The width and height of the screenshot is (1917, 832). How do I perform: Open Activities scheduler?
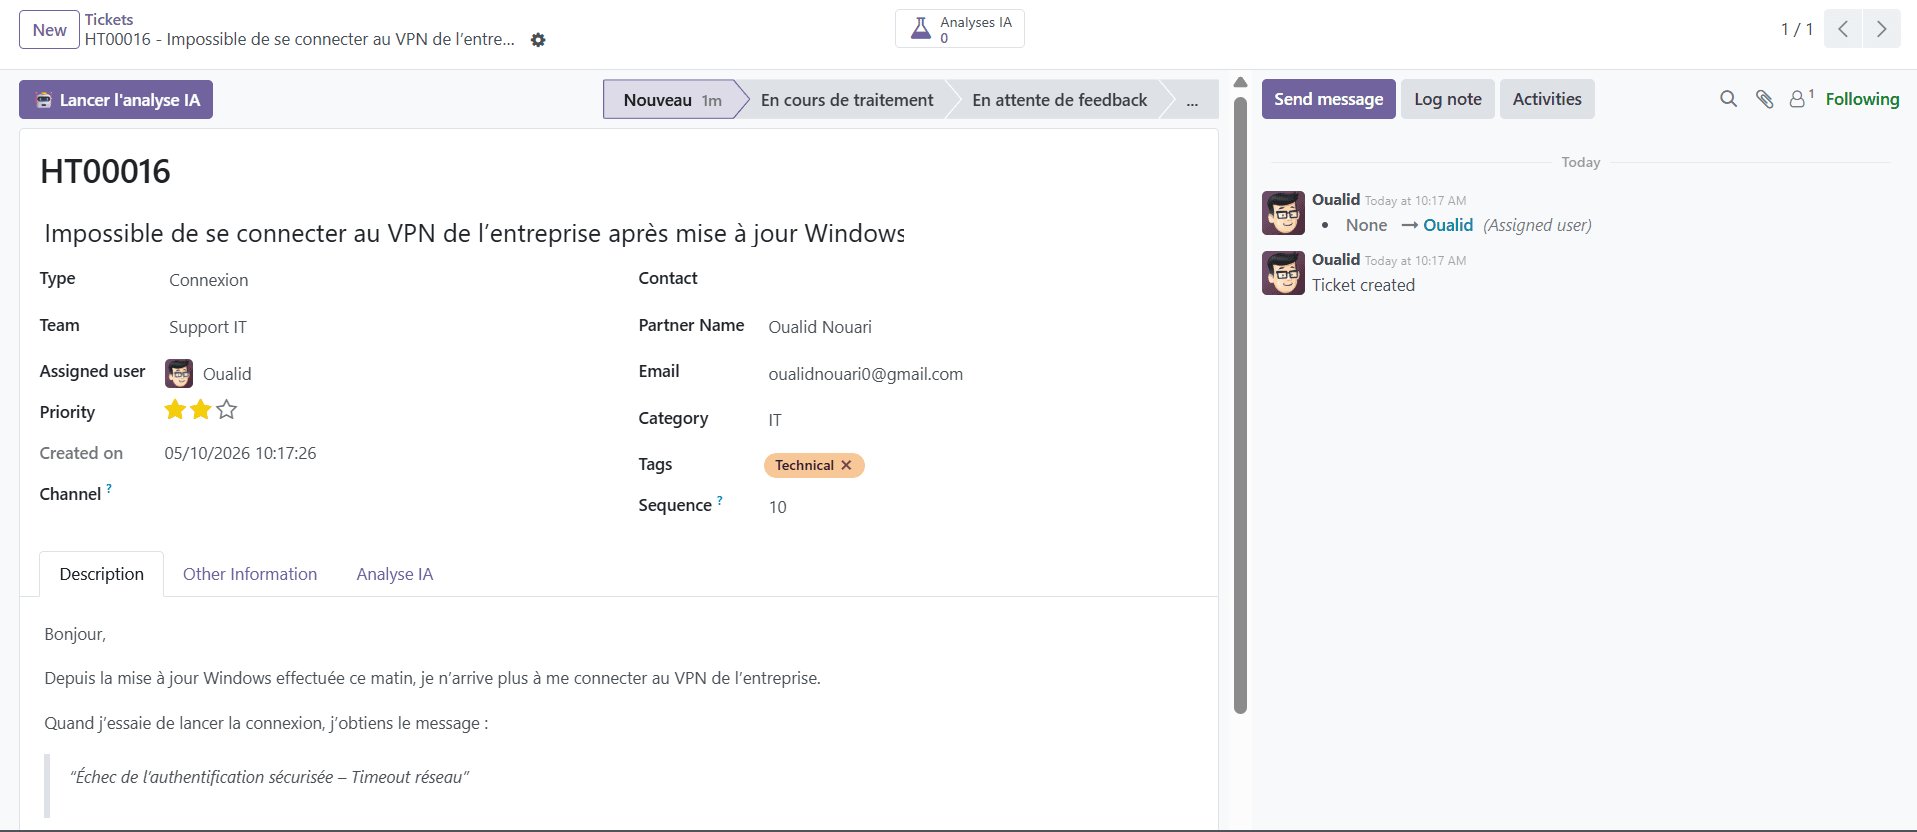pyautogui.click(x=1547, y=99)
